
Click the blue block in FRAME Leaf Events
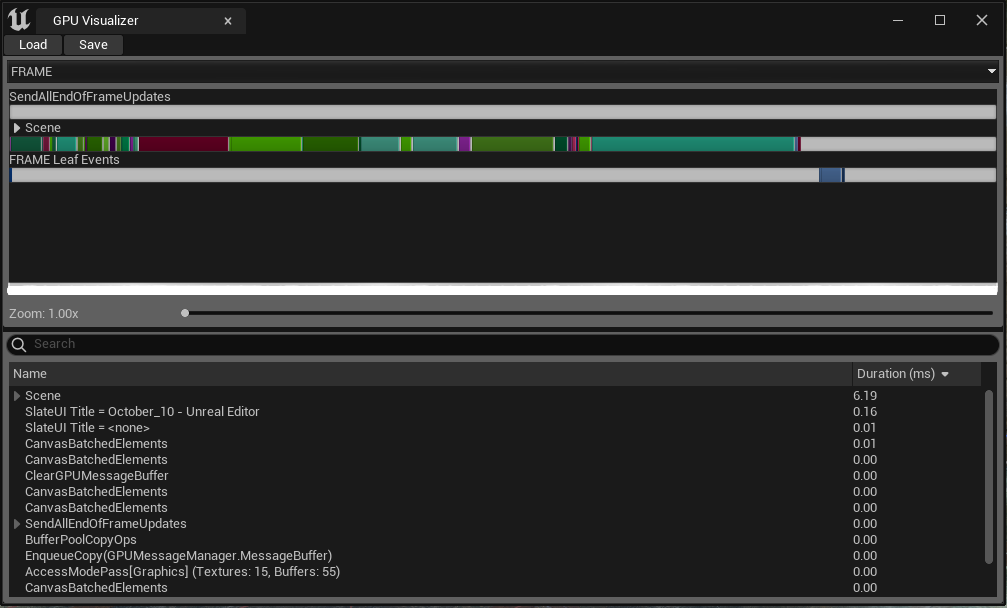(x=830, y=175)
